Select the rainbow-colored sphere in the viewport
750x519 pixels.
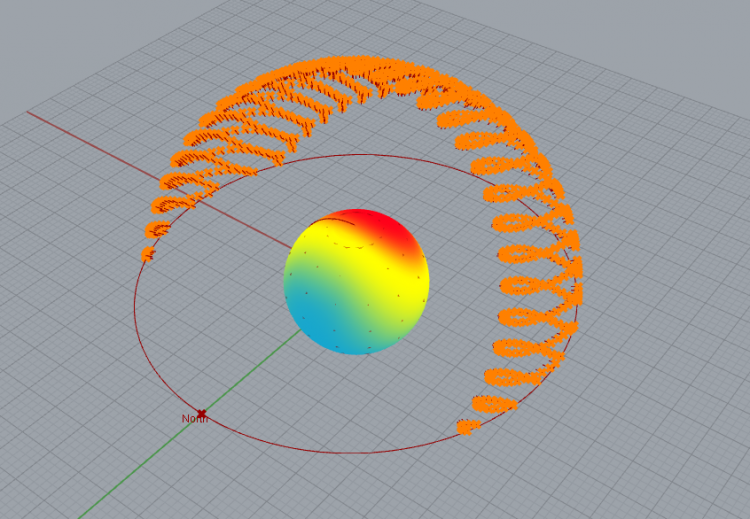[x=356, y=282]
